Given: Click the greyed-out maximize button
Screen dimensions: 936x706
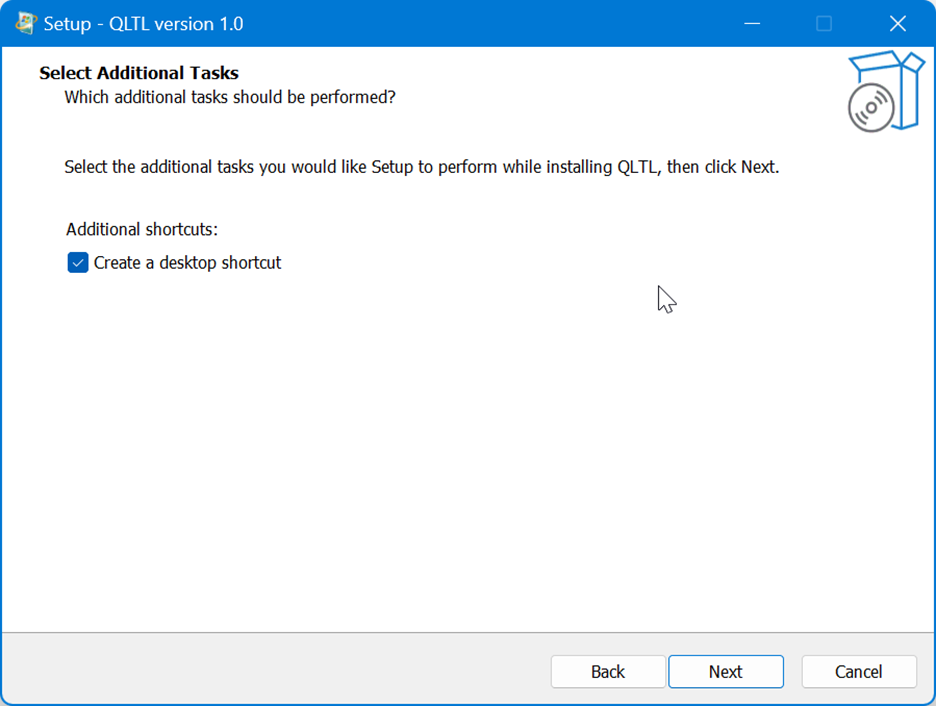Looking at the screenshot, I should [x=824, y=23].
